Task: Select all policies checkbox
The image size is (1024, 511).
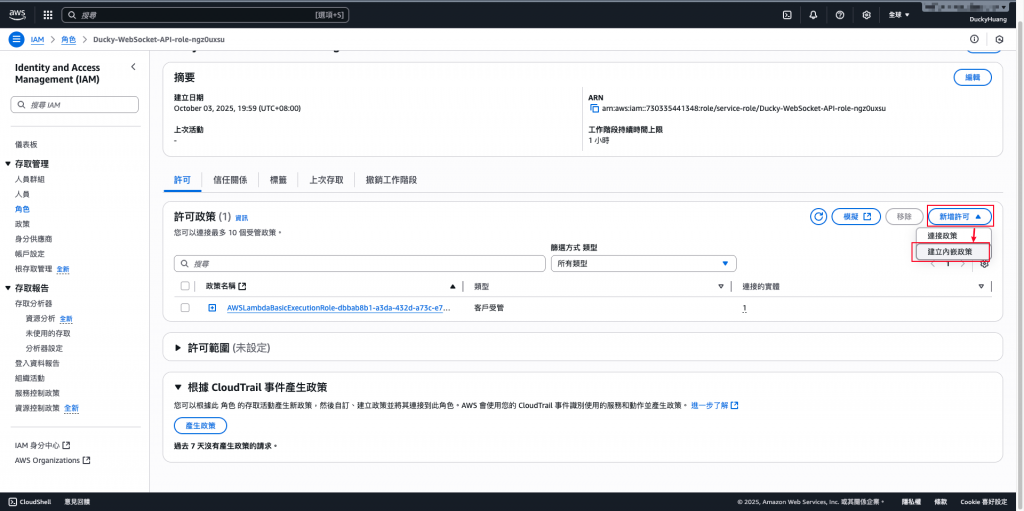Action: [x=185, y=286]
